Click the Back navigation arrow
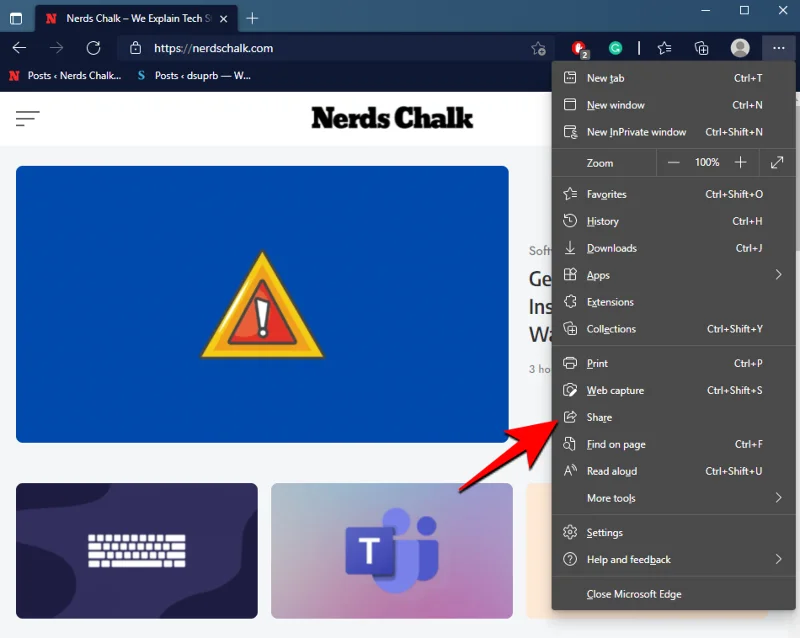This screenshot has width=800, height=638. (19, 48)
